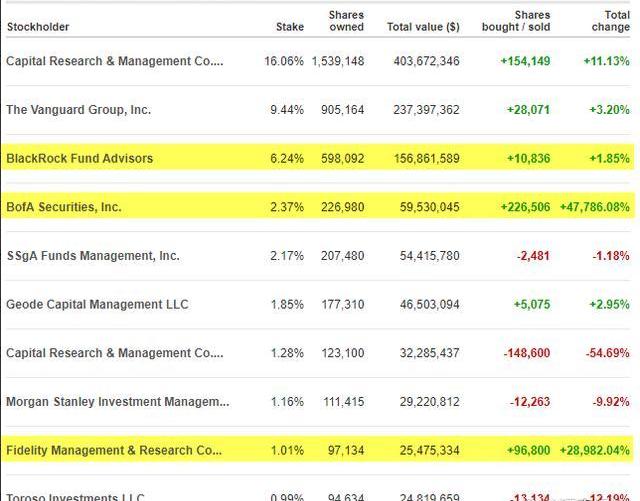Image resolution: width=640 pixels, height=501 pixels.
Task: Sort by the Stockholder column header
Action: [38, 27]
